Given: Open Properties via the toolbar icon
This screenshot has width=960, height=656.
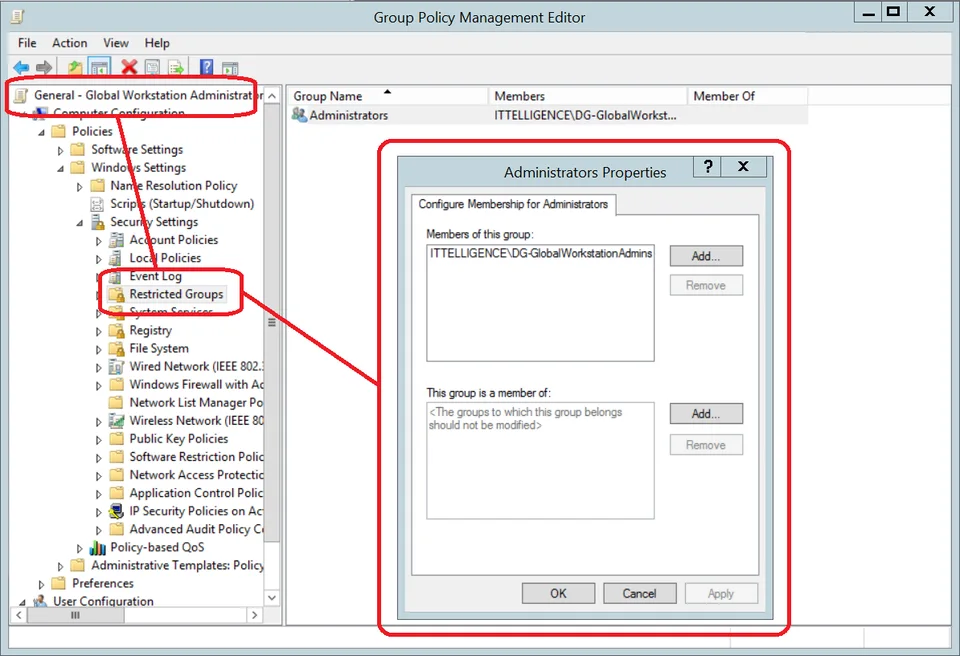Looking at the screenshot, I should [x=152, y=67].
